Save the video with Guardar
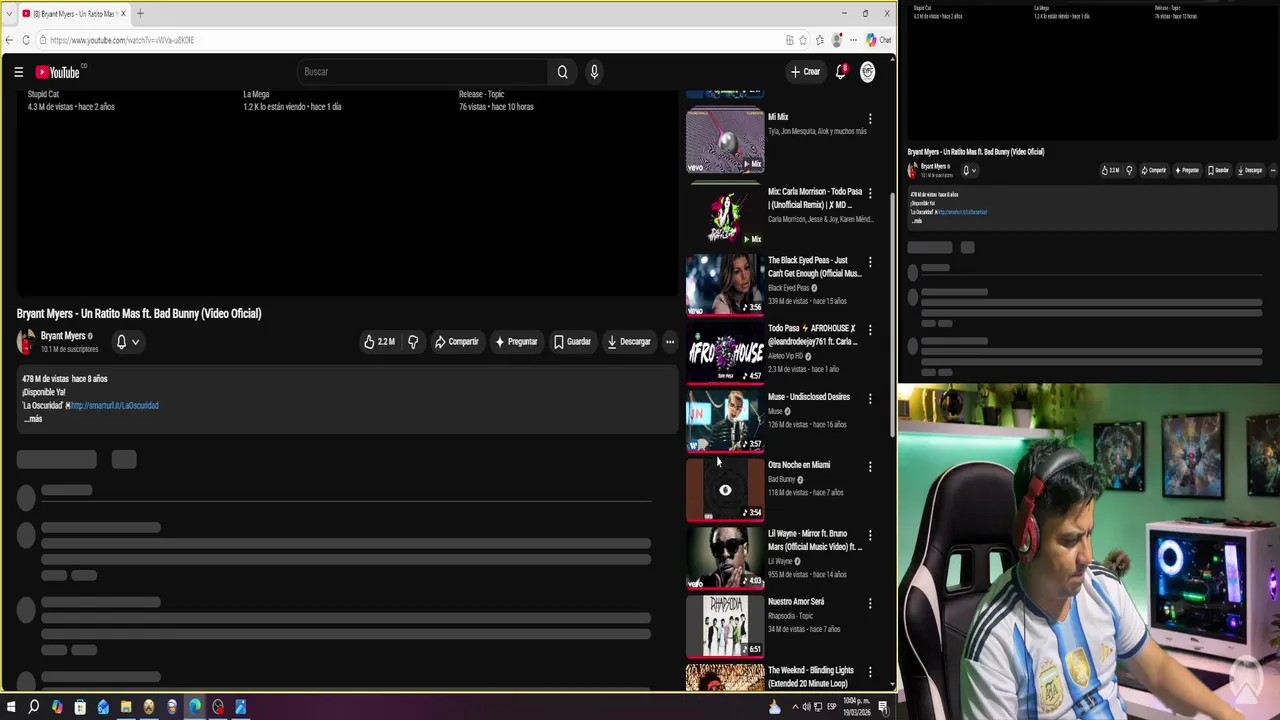The width and height of the screenshot is (1280, 720). coord(572,342)
